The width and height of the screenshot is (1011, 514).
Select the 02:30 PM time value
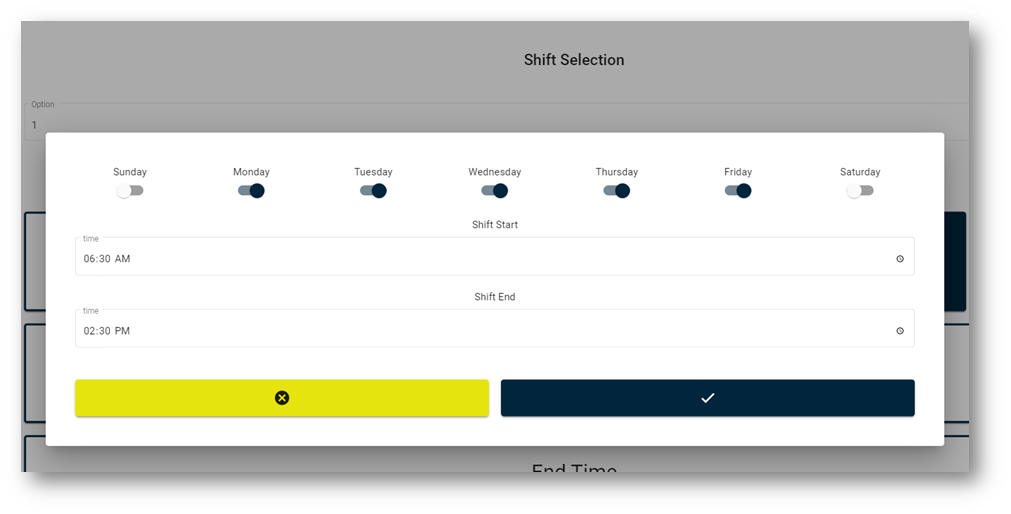107,331
